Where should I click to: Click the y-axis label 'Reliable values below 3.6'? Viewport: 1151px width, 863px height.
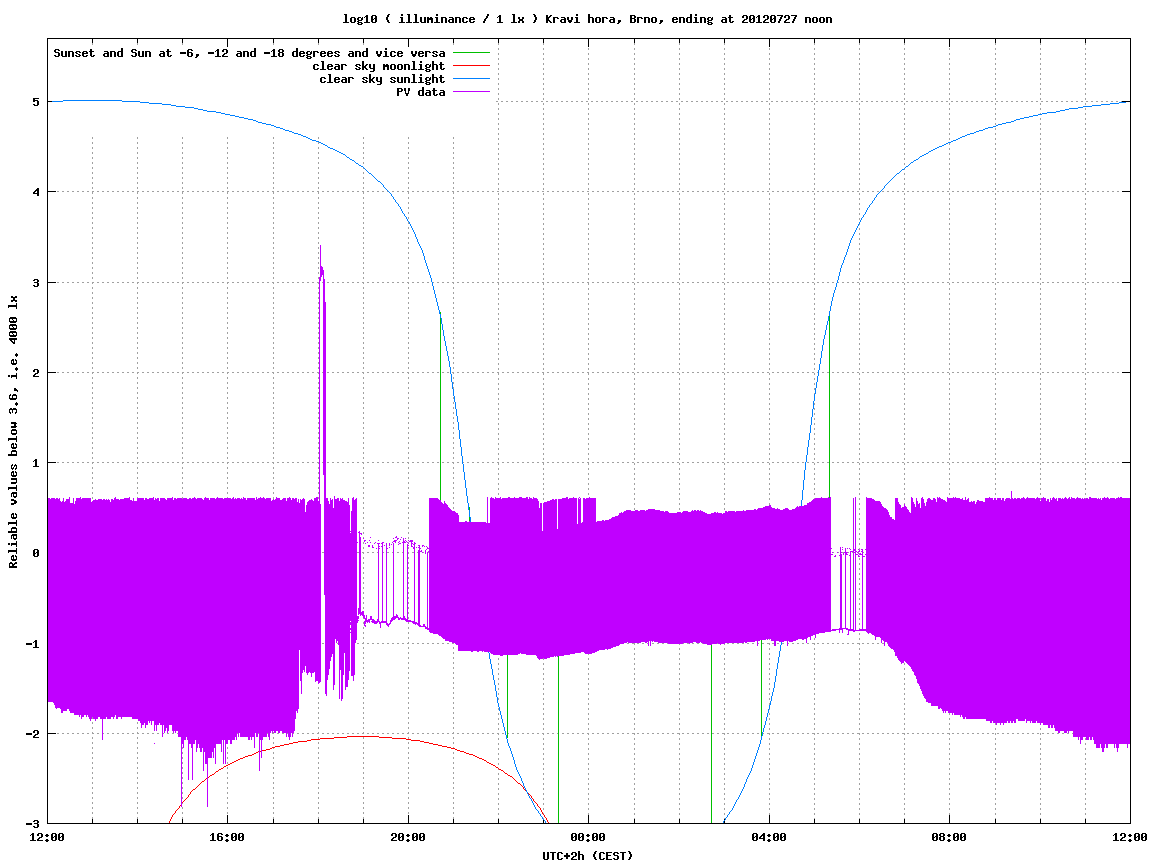point(13,432)
